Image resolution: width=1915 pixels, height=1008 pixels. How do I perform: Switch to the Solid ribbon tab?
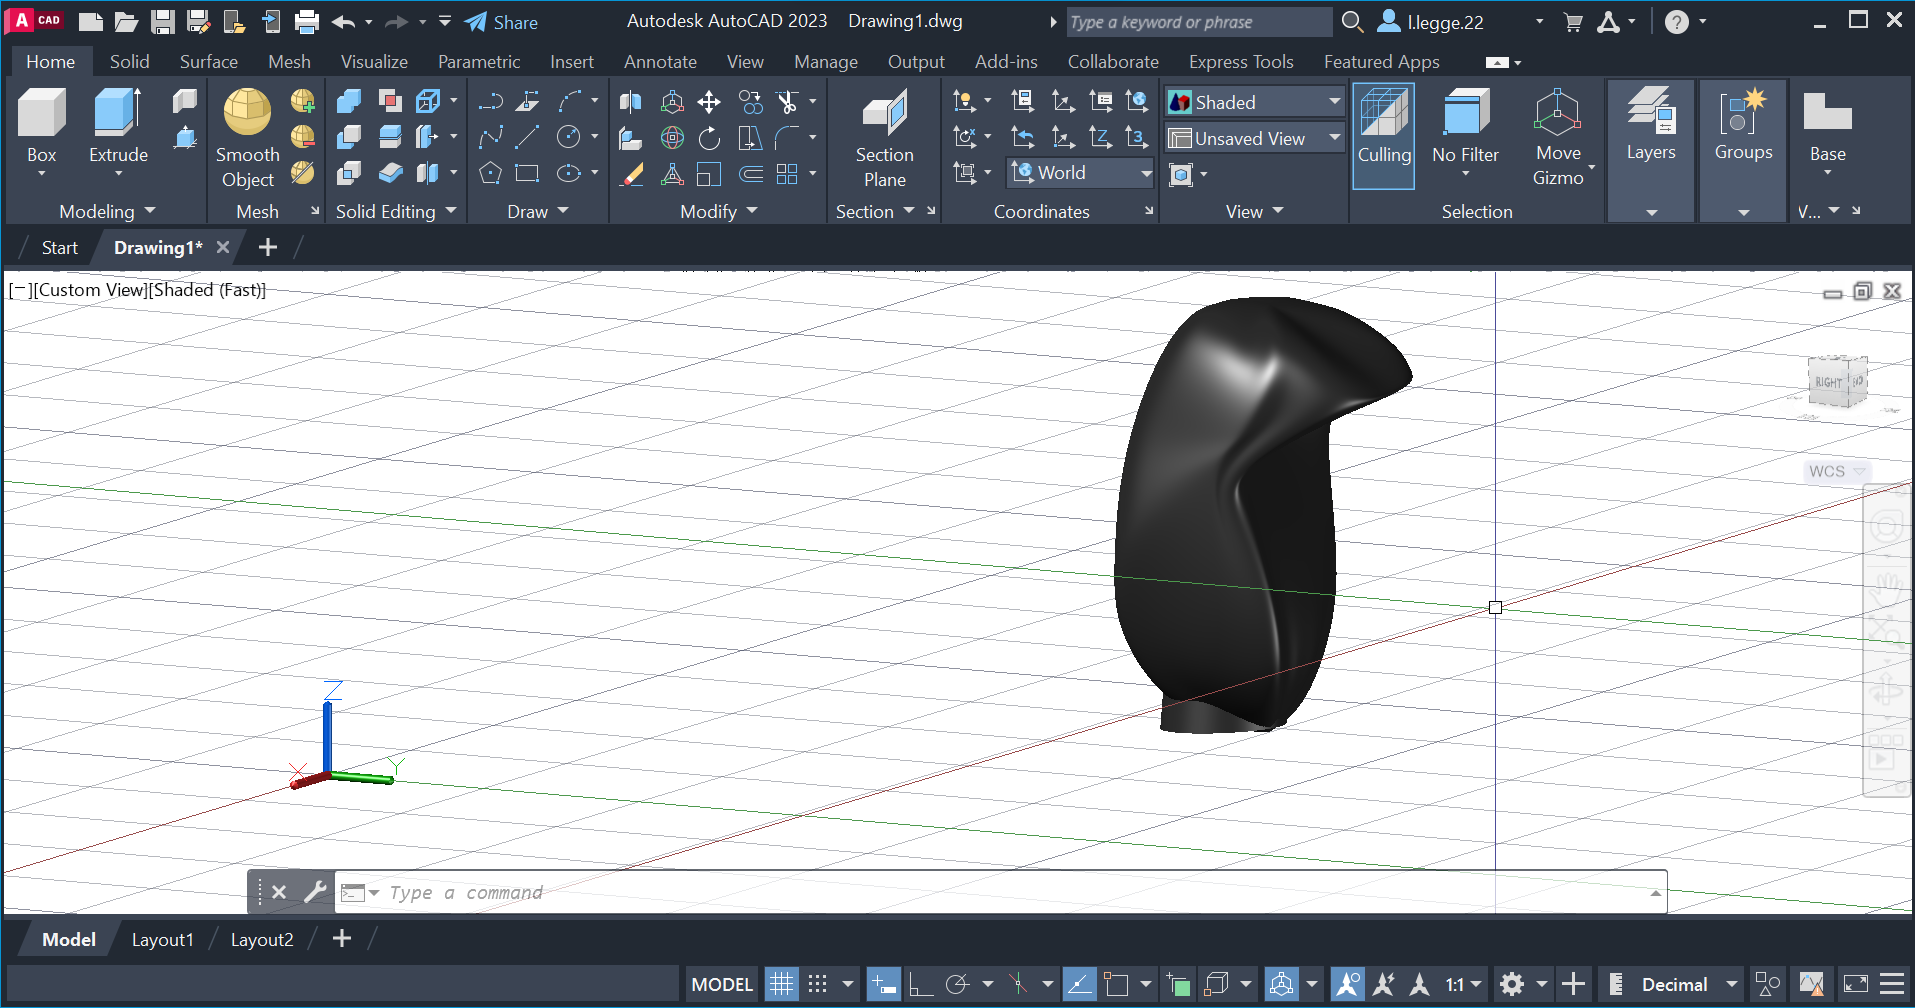[x=129, y=61]
